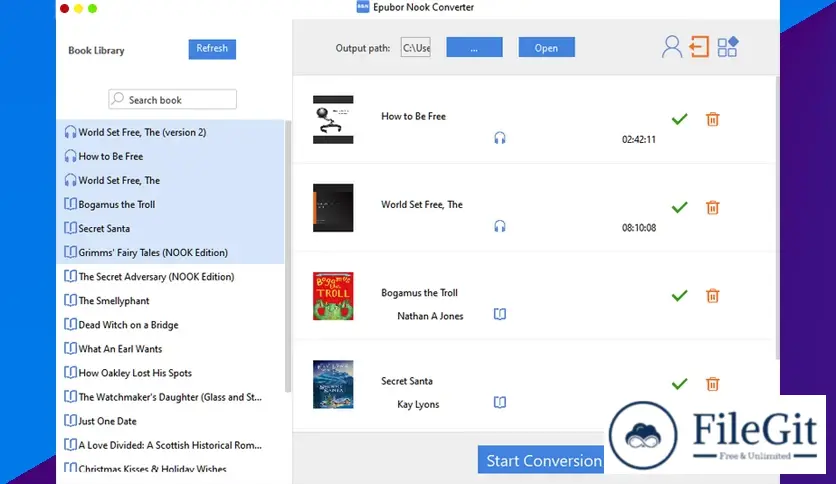Viewport: 836px width, 484px height.
Task: Select Grimms' Fairy Tales (NOOK Edition)
Action: click(x=170, y=252)
